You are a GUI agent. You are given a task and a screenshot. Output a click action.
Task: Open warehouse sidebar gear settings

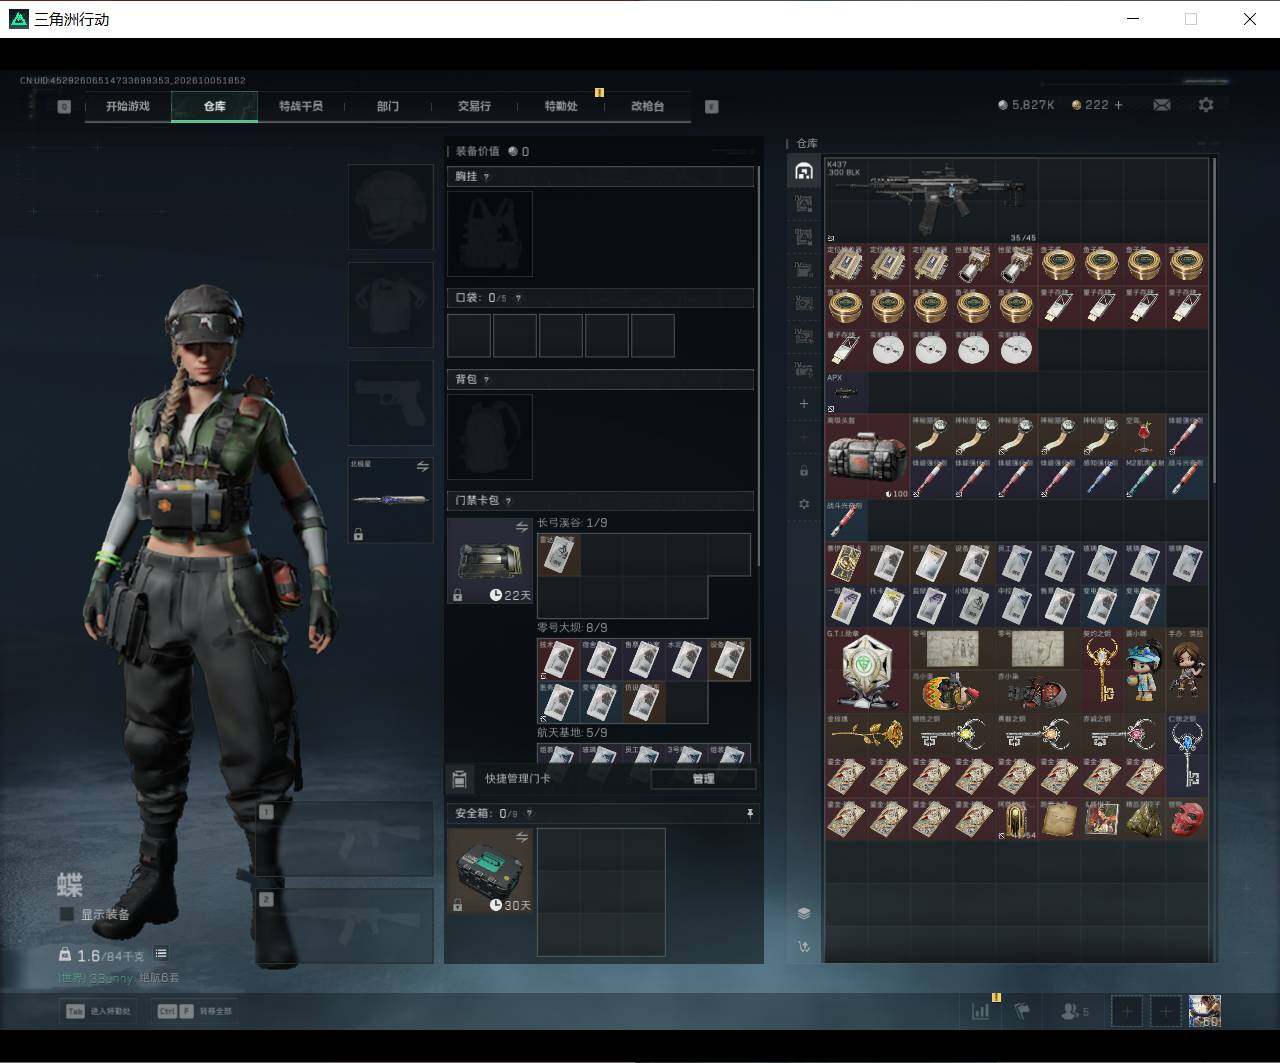(804, 504)
